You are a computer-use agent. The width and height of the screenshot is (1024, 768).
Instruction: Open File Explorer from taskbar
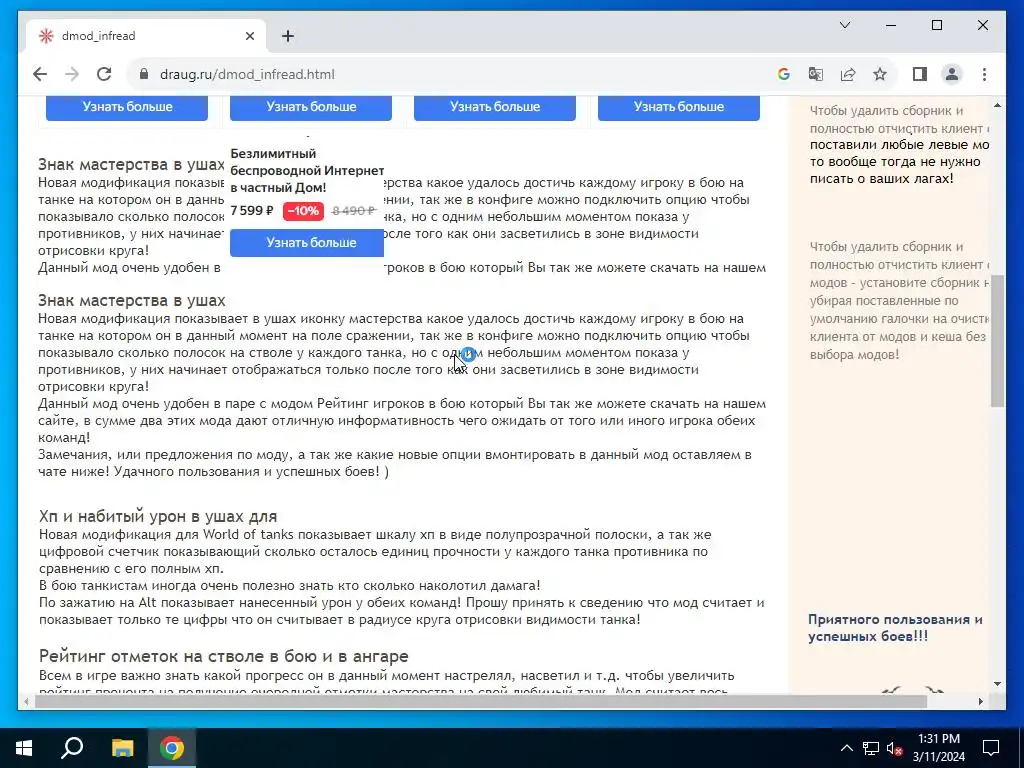[x=122, y=748]
